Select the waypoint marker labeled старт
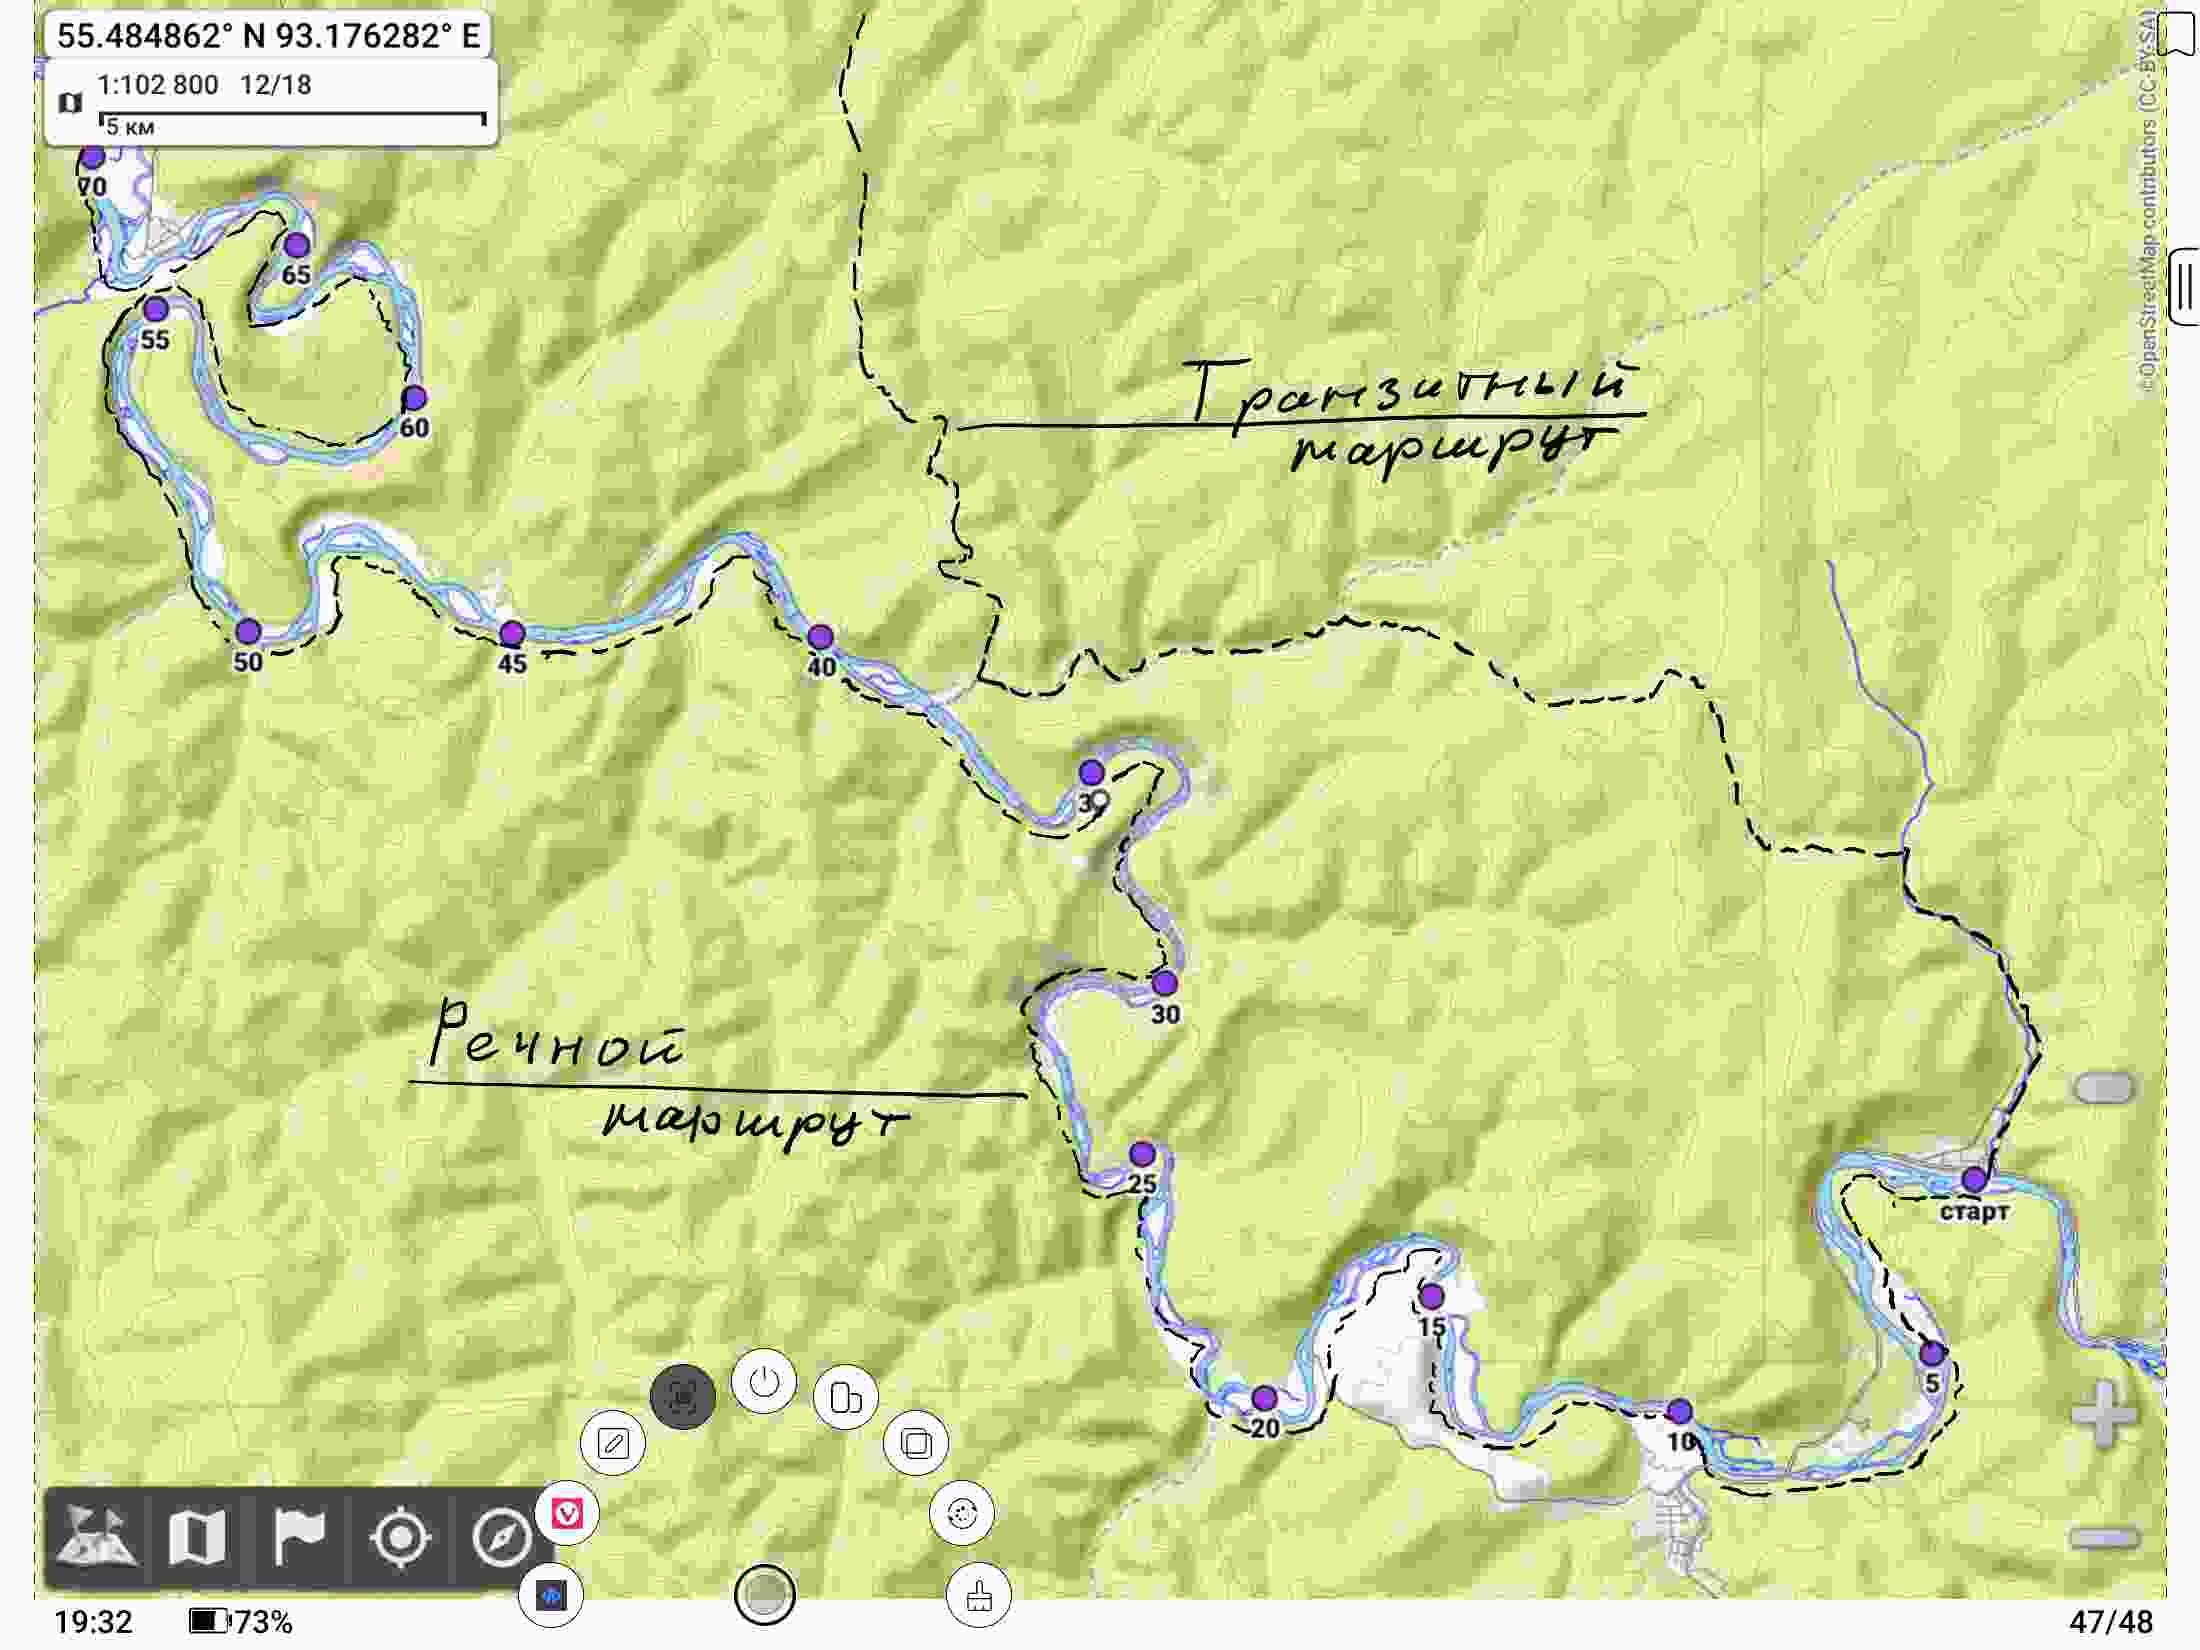The width and height of the screenshot is (2200, 1650). pyautogui.click(x=1973, y=1180)
